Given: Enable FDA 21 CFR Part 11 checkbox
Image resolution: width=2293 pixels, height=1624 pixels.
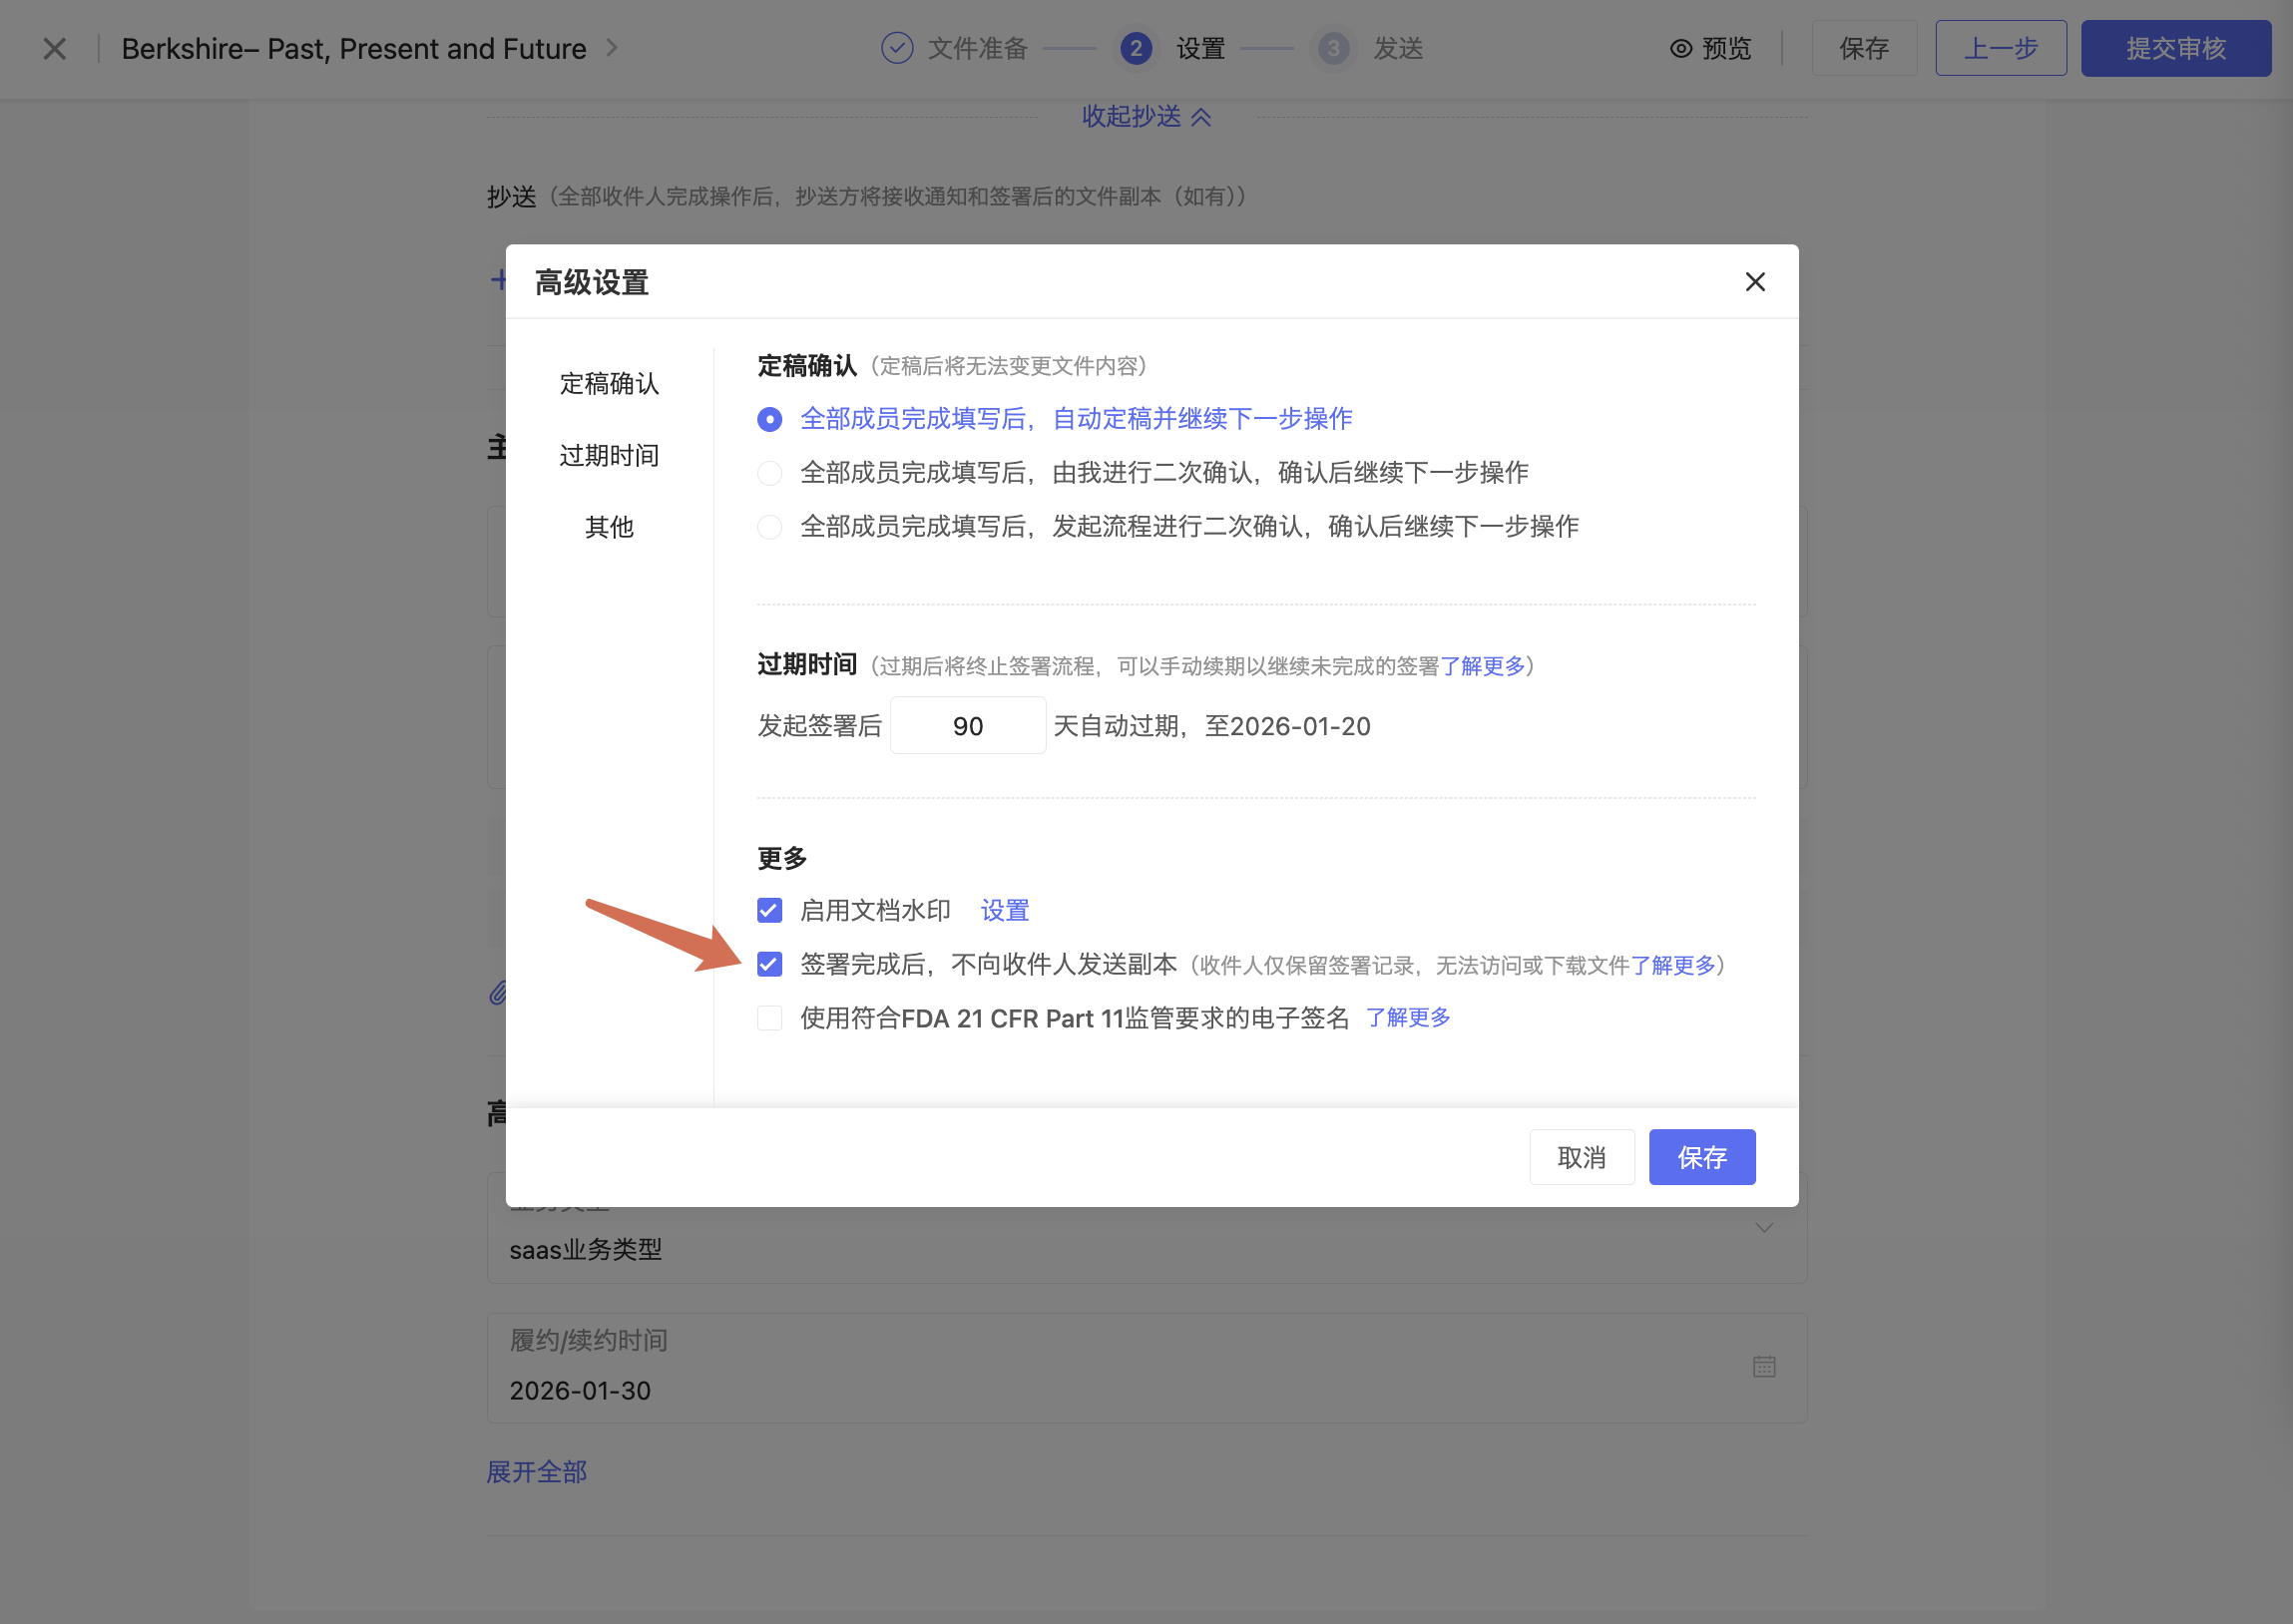Looking at the screenshot, I should [x=769, y=1018].
